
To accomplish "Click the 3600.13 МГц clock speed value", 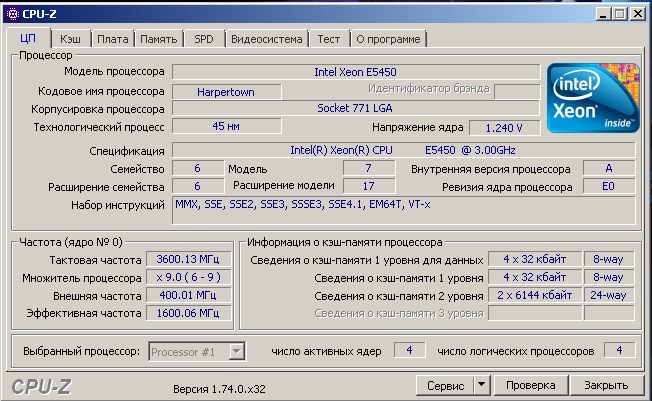I will 188,259.
